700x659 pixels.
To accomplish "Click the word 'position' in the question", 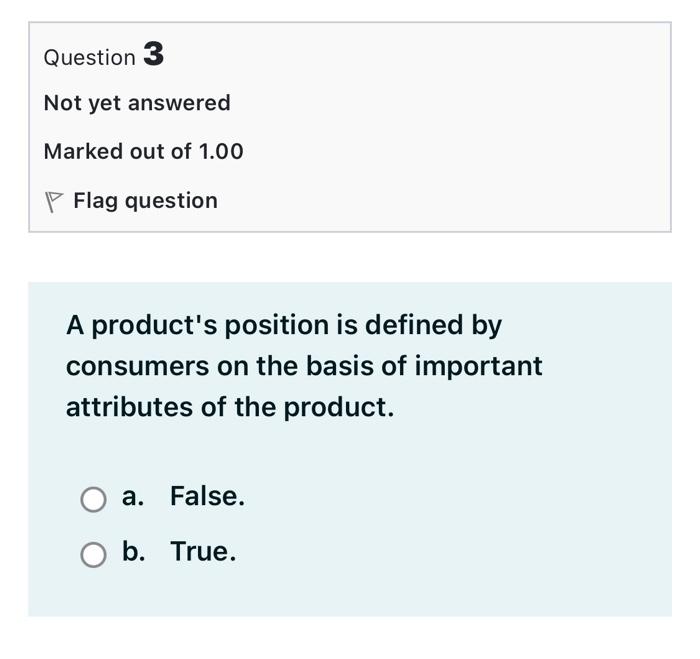I will [276, 326].
